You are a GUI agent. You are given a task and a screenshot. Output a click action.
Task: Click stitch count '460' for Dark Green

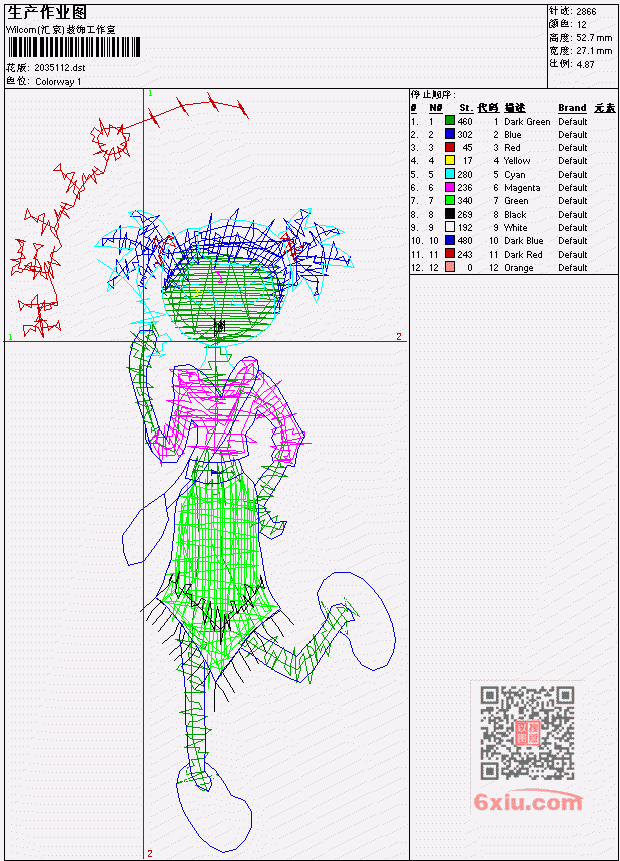pos(465,121)
